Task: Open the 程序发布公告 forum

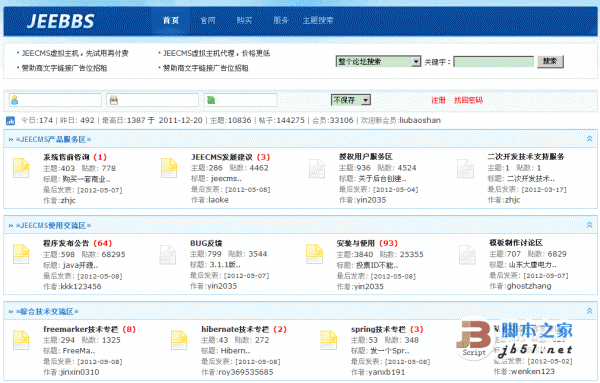Action: [66, 243]
